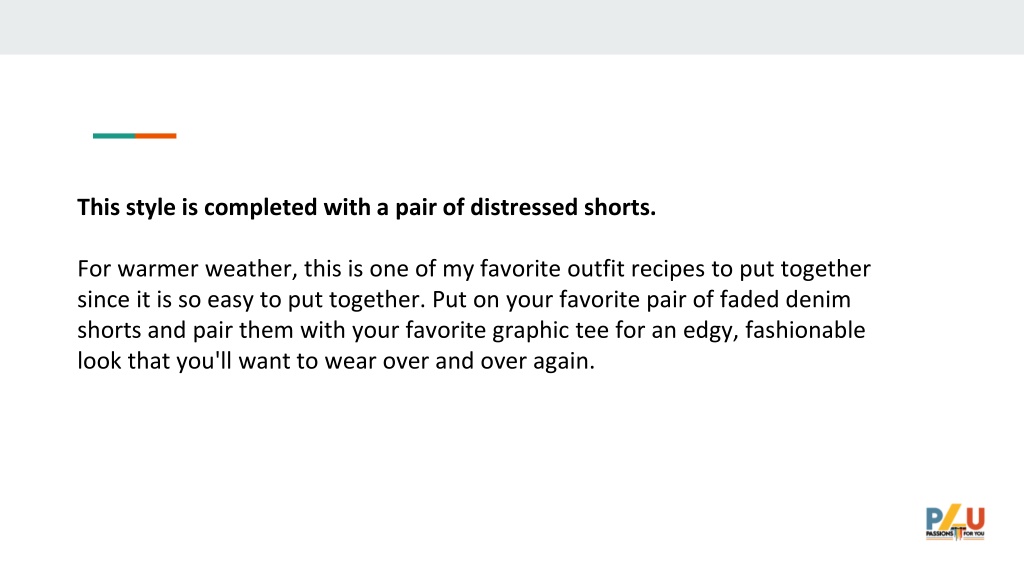Click the yellow slash in logo
This screenshot has width=1024, height=576.
950,517
